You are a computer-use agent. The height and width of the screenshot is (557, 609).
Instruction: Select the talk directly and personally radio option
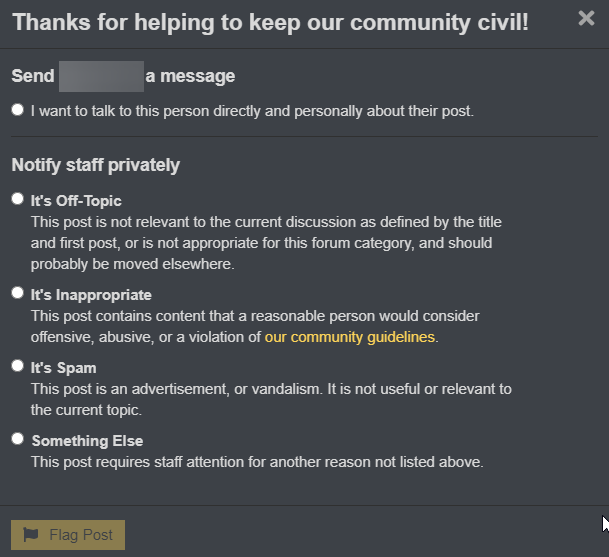click(17, 110)
